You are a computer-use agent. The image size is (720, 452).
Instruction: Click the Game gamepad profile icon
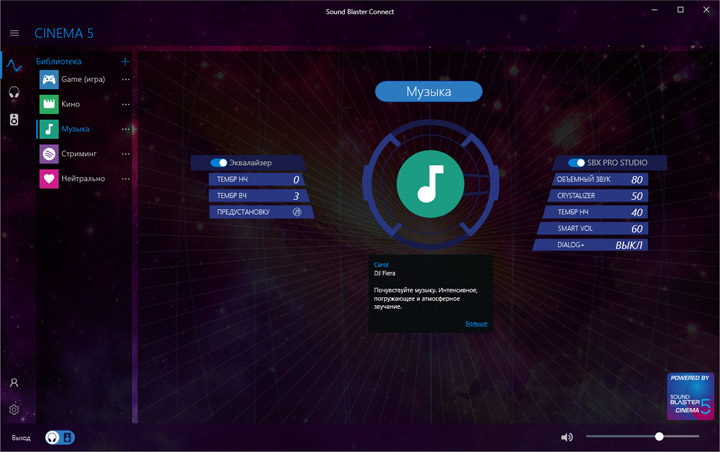tap(49, 79)
